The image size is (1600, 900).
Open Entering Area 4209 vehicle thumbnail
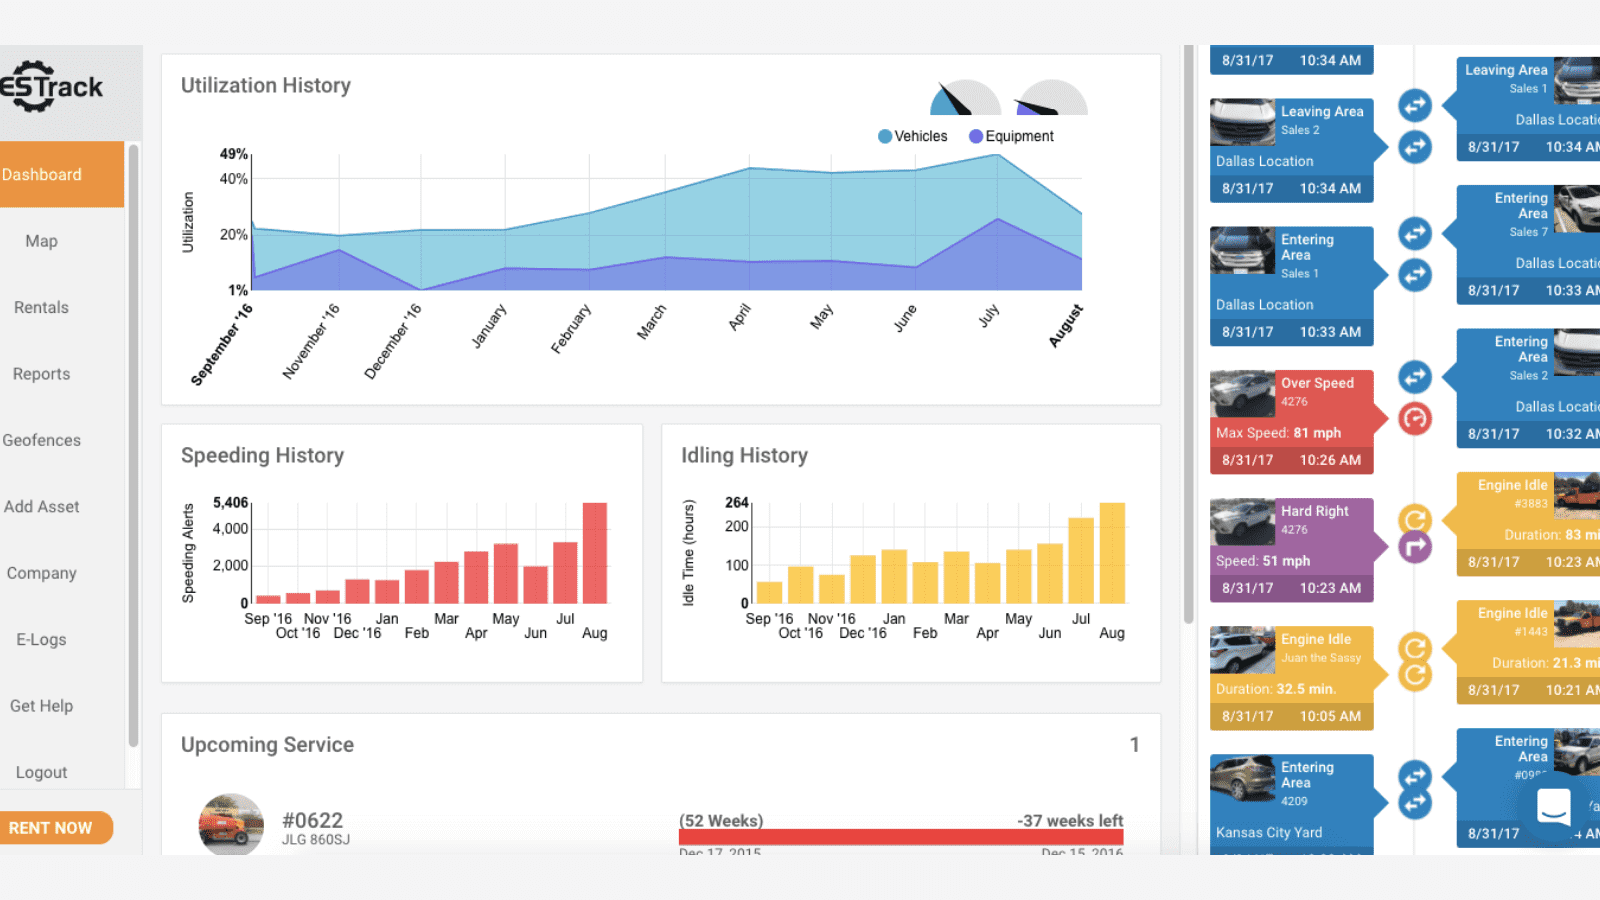point(1243,778)
